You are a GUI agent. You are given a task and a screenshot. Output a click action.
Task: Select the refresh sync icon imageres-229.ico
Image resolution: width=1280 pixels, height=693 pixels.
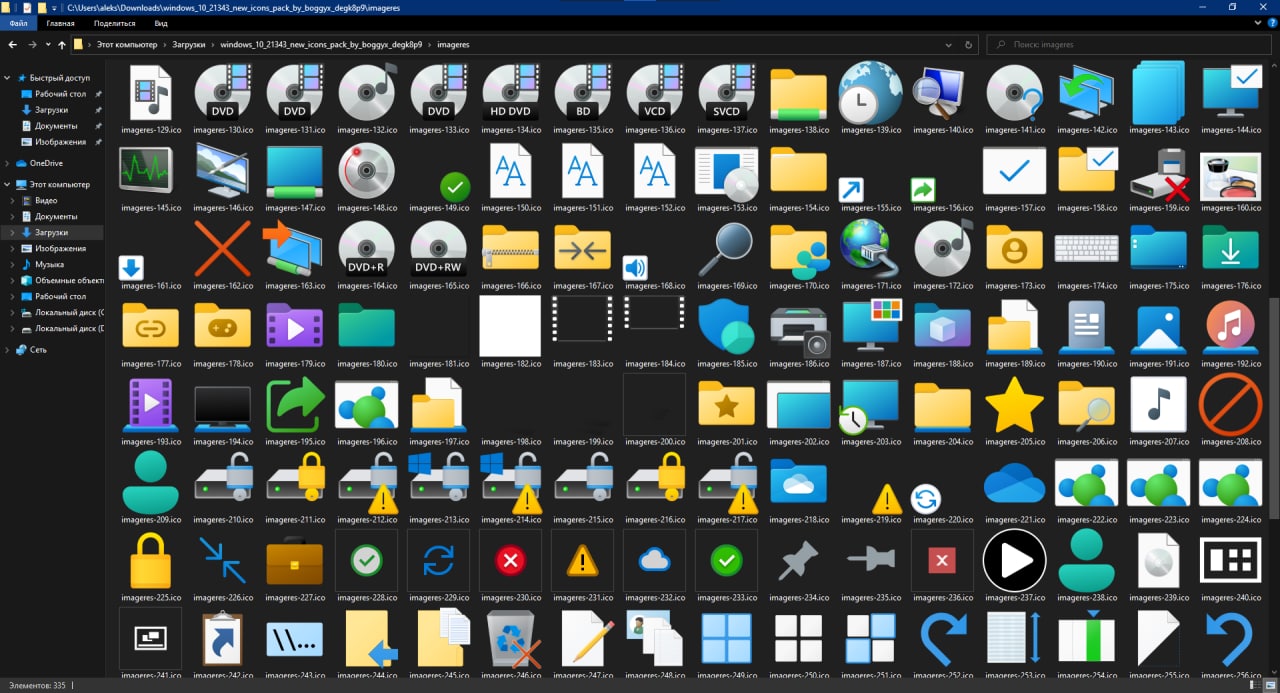click(439, 561)
